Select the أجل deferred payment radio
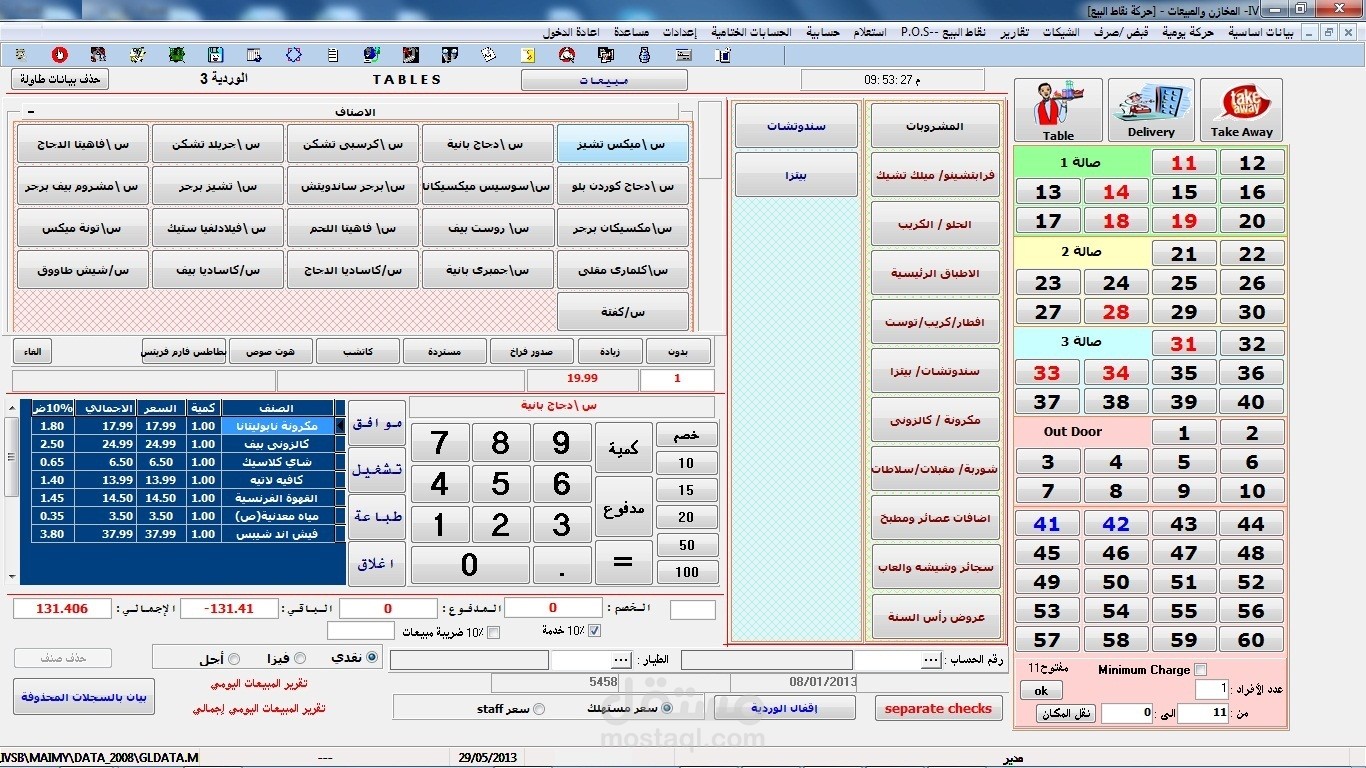The height and width of the screenshot is (768, 1366). [234, 659]
